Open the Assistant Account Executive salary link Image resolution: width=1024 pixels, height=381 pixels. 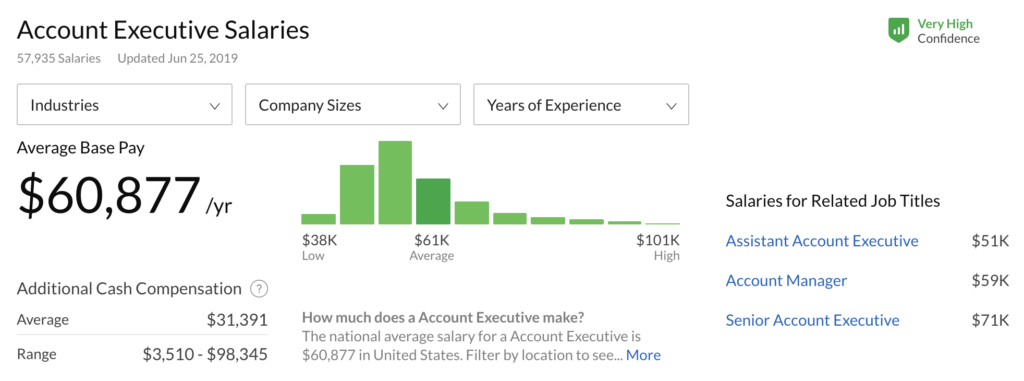tap(822, 241)
